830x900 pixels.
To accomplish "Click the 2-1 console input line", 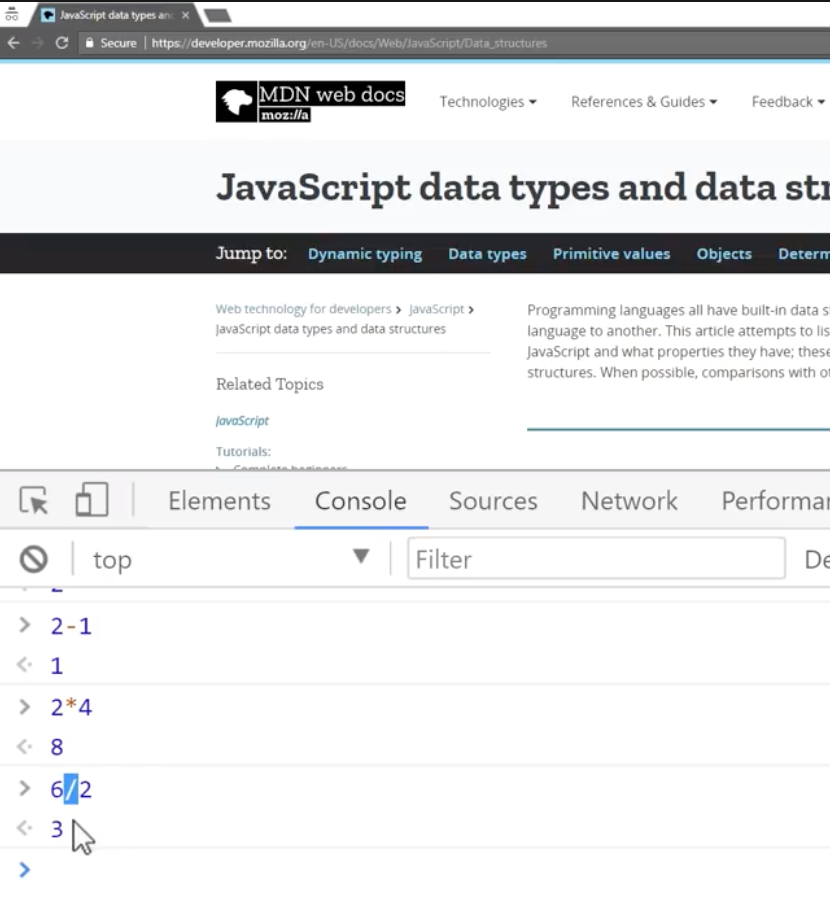I will [x=71, y=626].
